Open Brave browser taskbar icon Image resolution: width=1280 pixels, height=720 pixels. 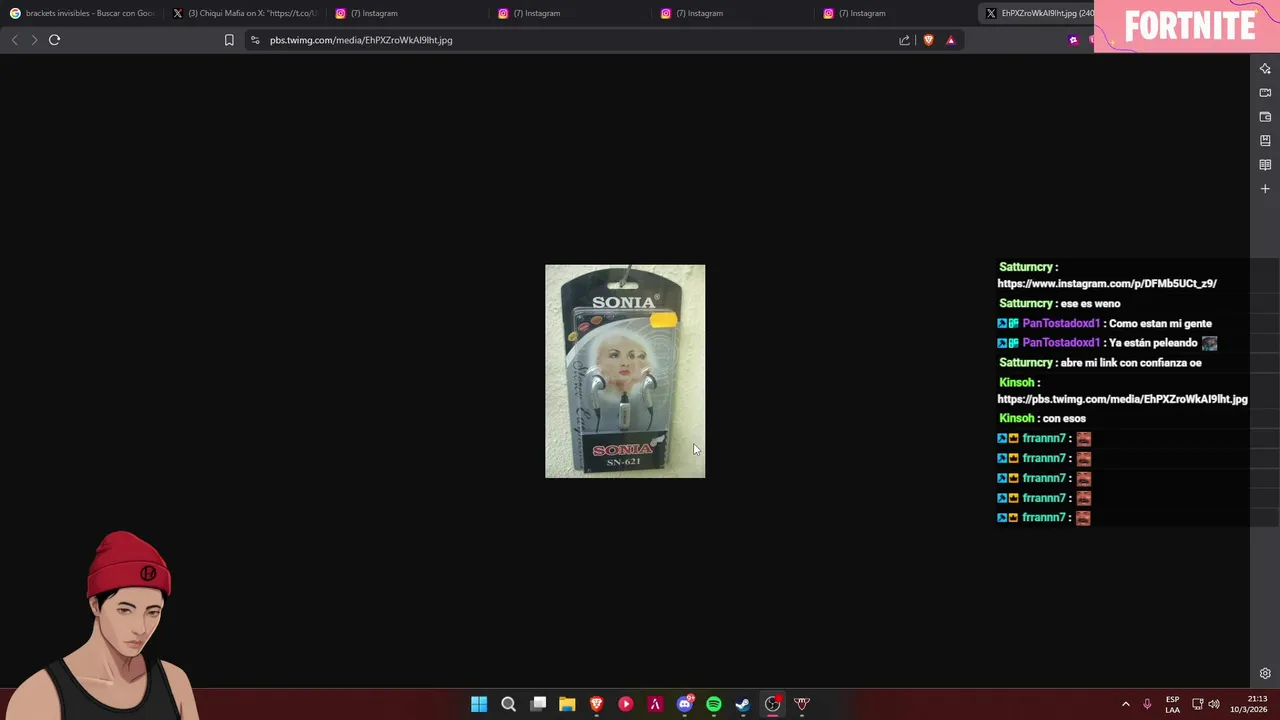point(596,704)
